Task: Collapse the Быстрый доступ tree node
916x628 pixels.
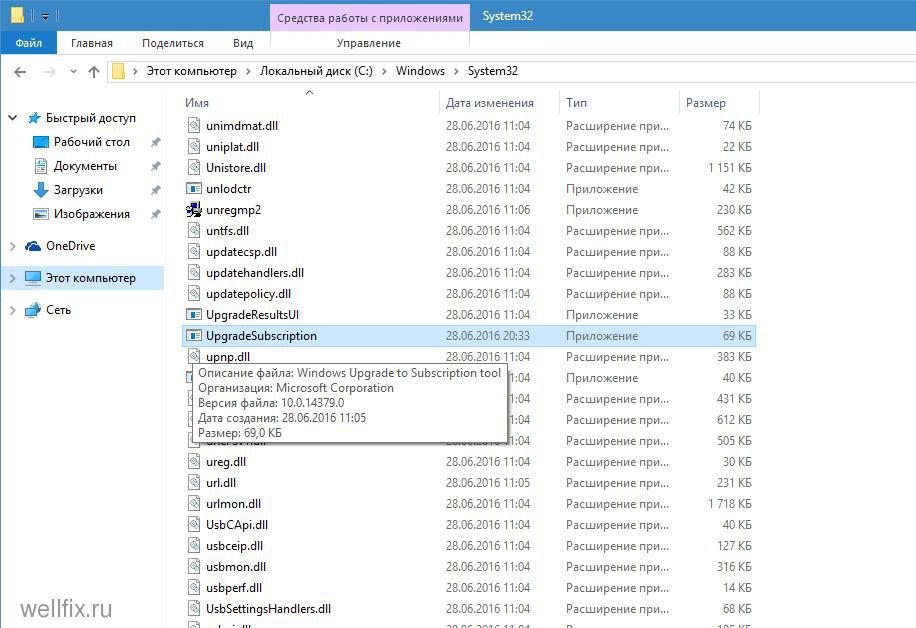Action: (12, 118)
